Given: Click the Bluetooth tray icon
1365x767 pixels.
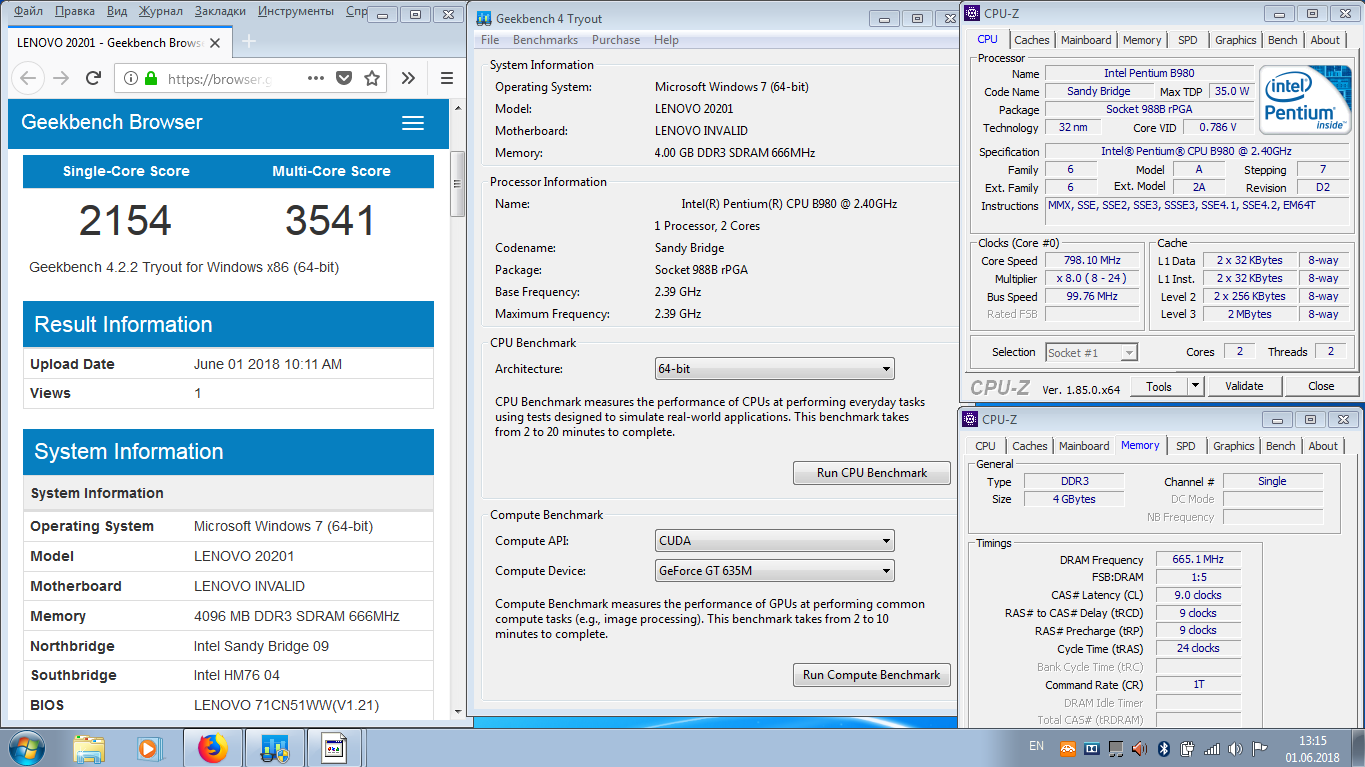Looking at the screenshot, I should click(1164, 748).
